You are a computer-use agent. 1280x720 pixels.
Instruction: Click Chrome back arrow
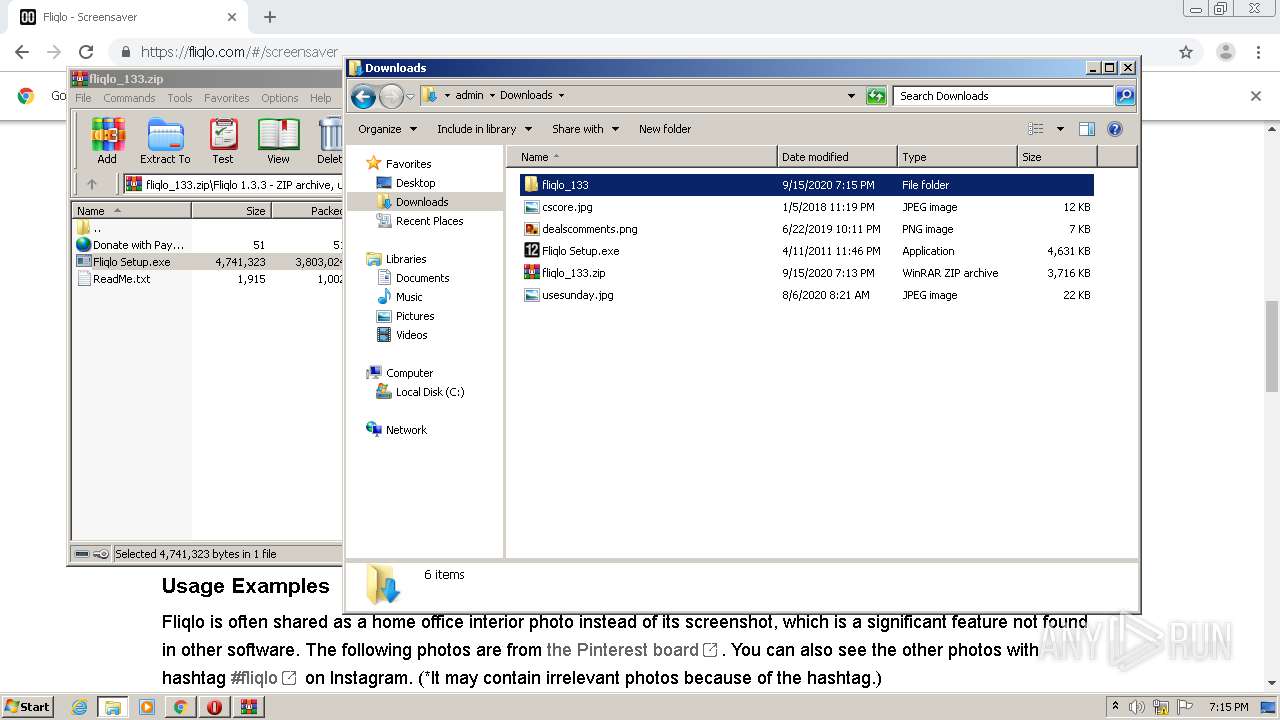[x=22, y=52]
